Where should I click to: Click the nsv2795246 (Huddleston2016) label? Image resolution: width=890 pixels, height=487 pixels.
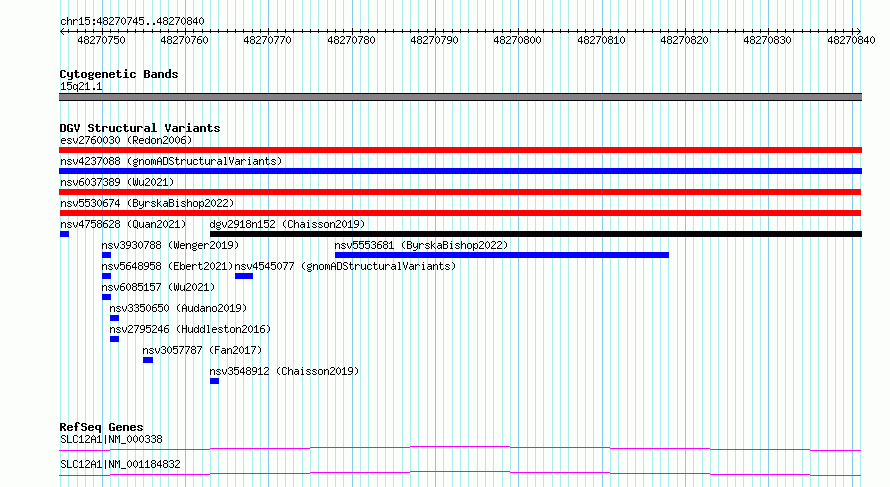(x=190, y=329)
